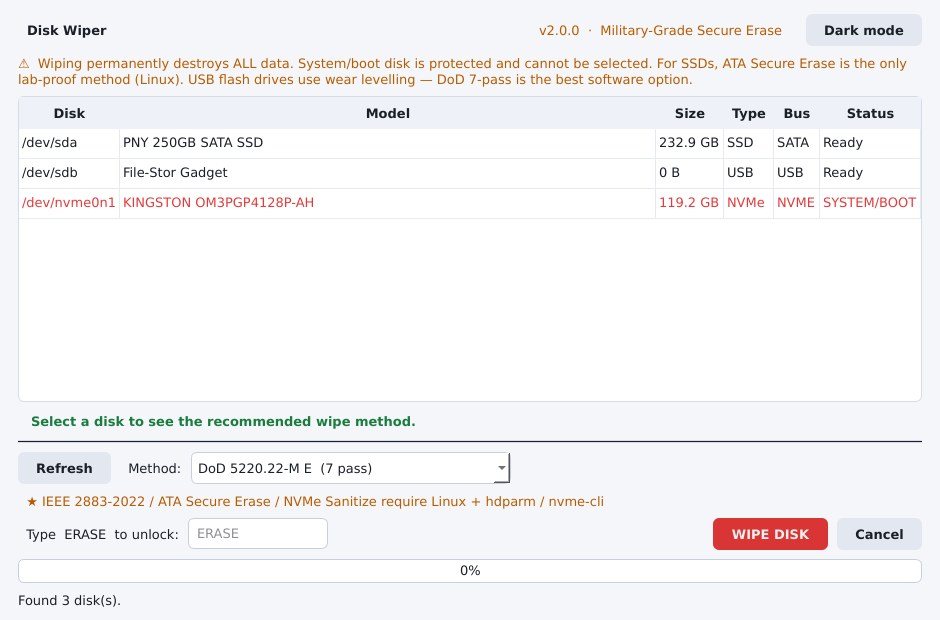Click the recommended wipe method hint text
This screenshot has width=940, height=620.
point(223,422)
